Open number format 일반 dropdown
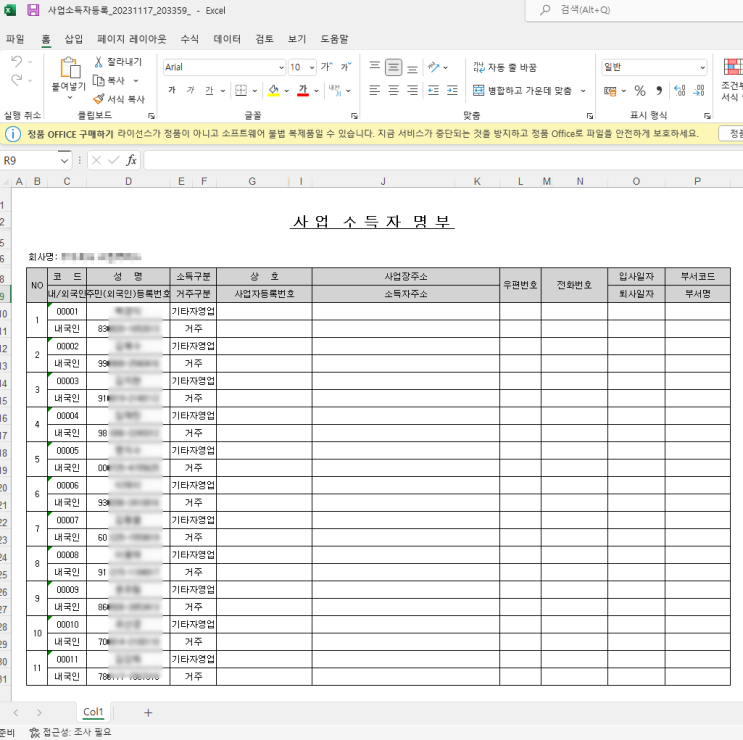The width and height of the screenshot is (743, 740). (x=702, y=67)
